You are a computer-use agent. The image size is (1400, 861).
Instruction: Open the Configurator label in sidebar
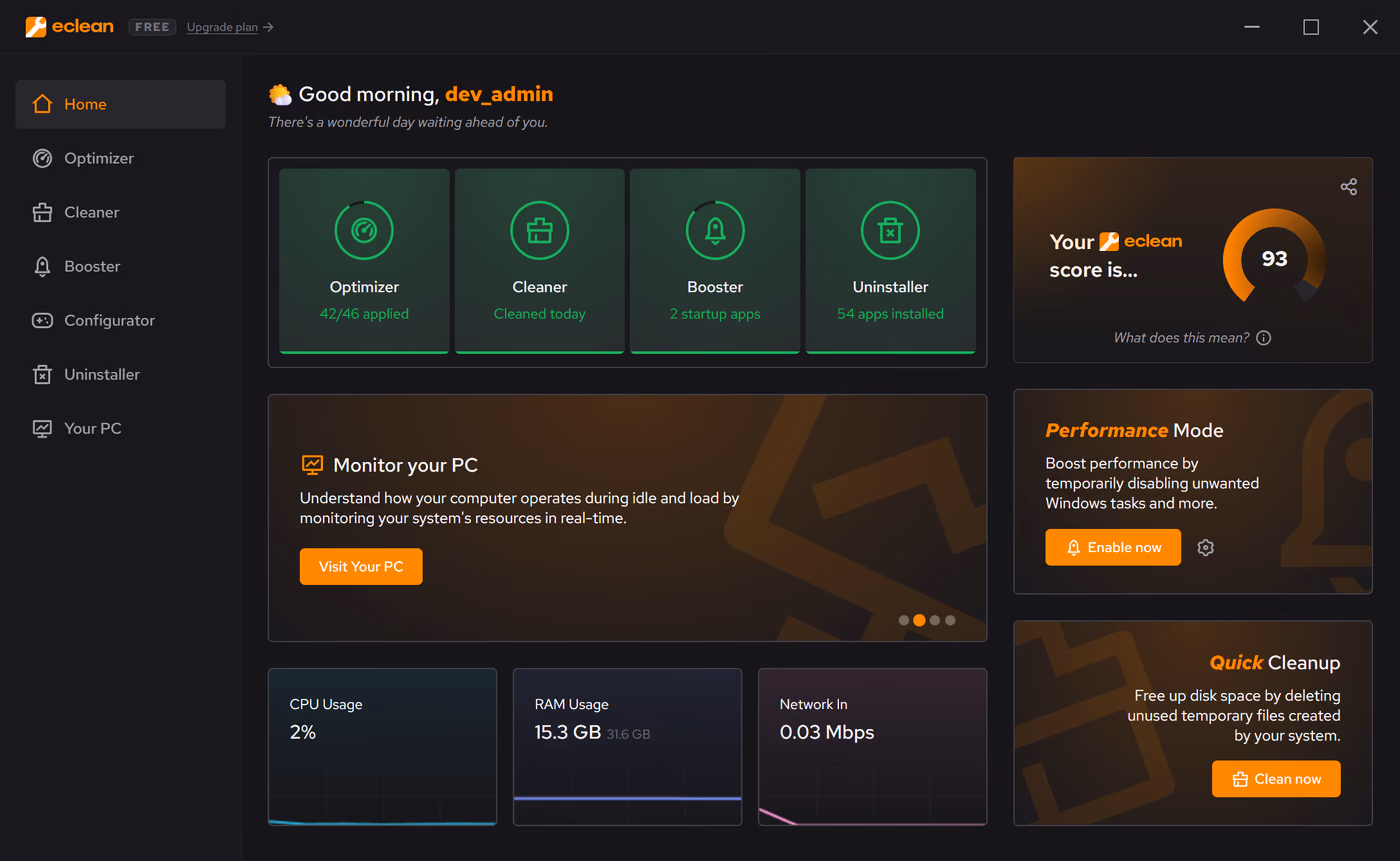[110, 320]
